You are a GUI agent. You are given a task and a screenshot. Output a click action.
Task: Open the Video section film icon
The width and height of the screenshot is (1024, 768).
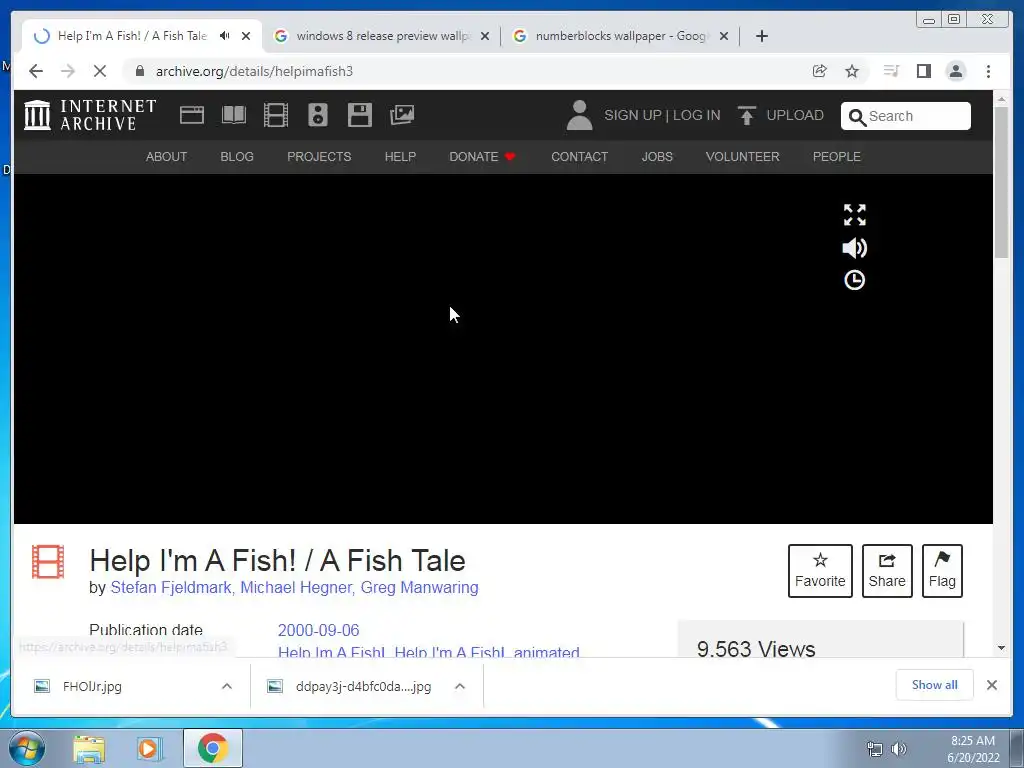coord(276,115)
